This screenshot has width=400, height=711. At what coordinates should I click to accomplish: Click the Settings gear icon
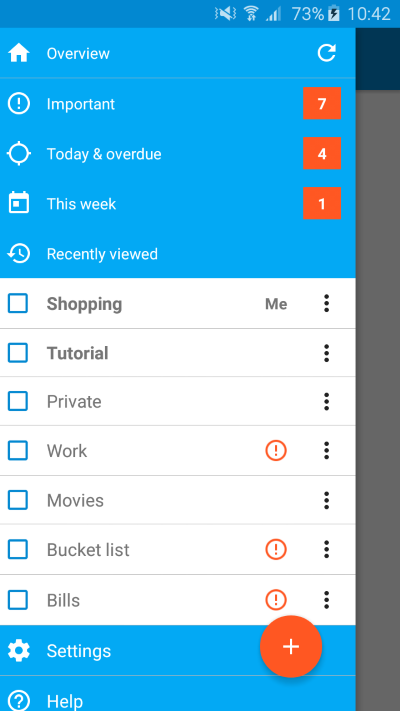[19, 651]
